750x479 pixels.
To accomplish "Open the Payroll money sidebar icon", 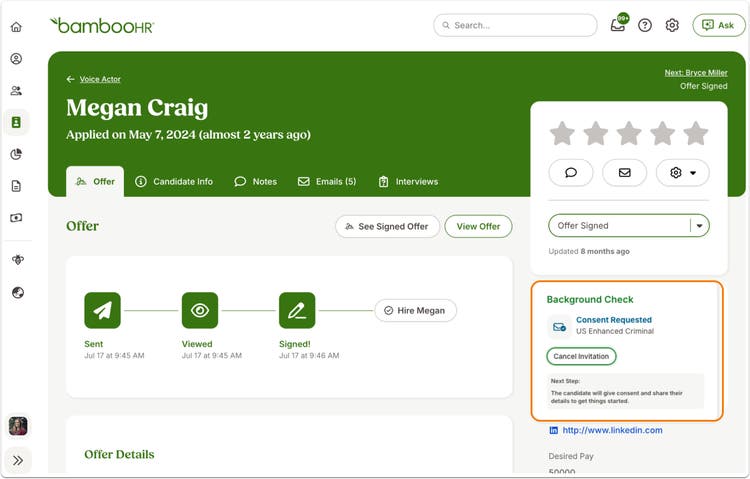I will pos(16,218).
